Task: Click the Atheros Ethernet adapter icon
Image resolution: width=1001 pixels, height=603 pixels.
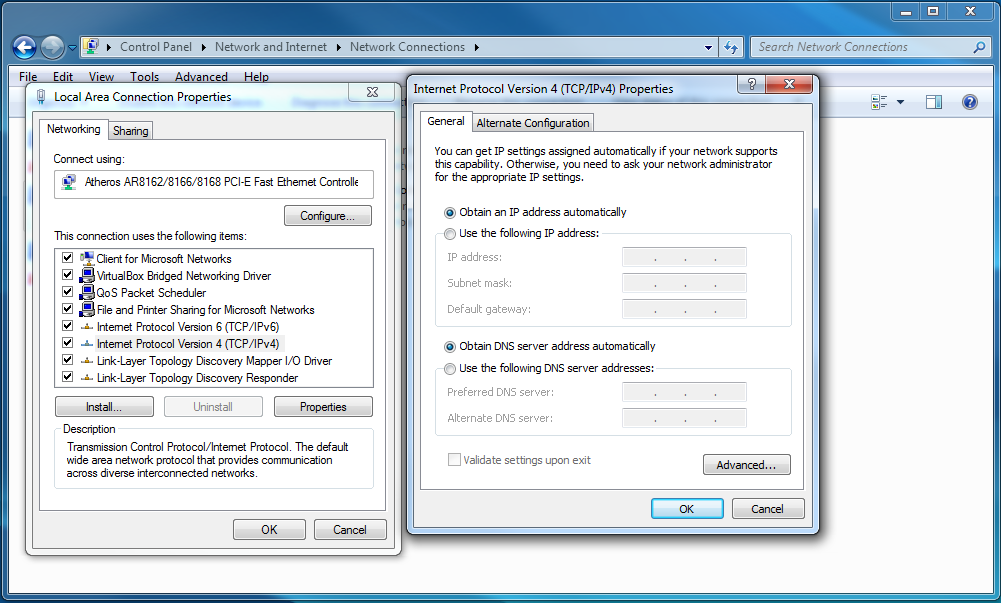Action: [x=68, y=182]
